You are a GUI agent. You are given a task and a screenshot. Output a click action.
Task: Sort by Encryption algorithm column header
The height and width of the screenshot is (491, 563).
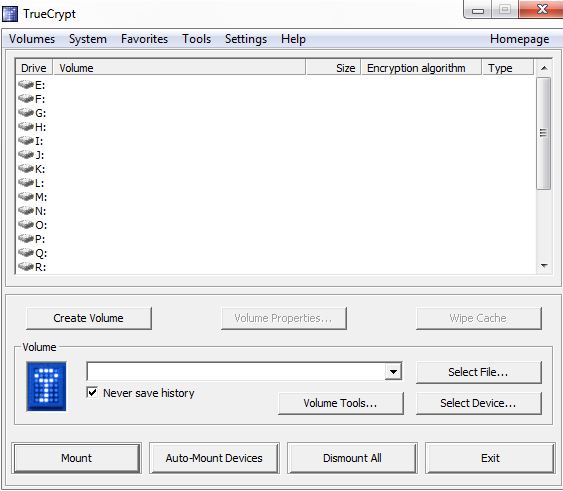421,68
